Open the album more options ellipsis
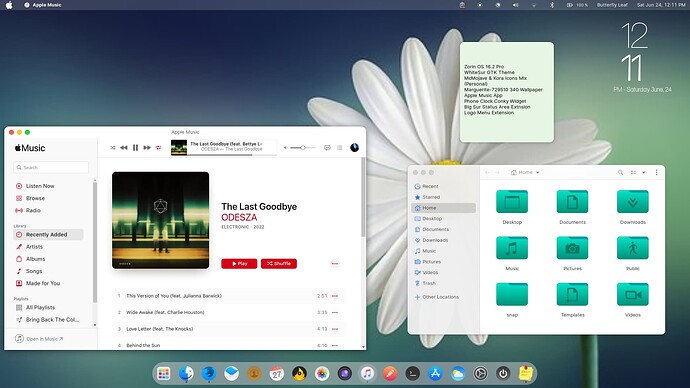 coord(335,264)
